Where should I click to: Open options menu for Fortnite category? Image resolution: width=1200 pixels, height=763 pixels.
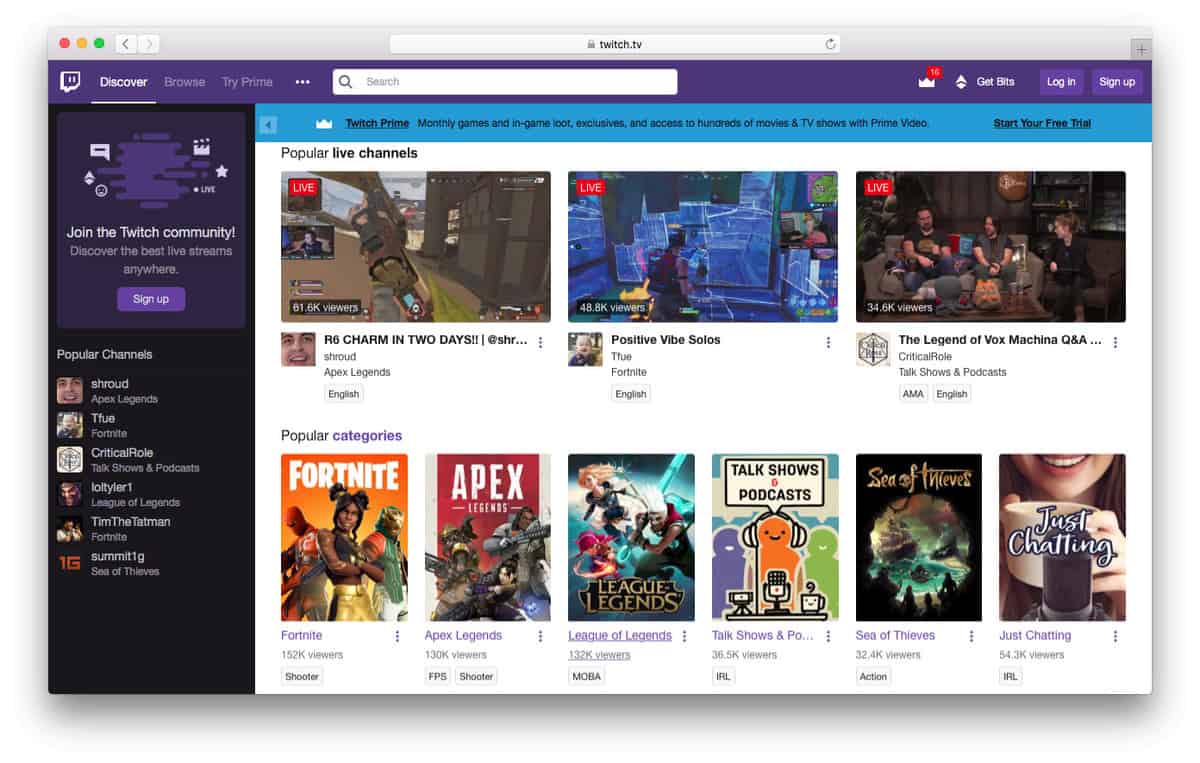click(x=397, y=636)
